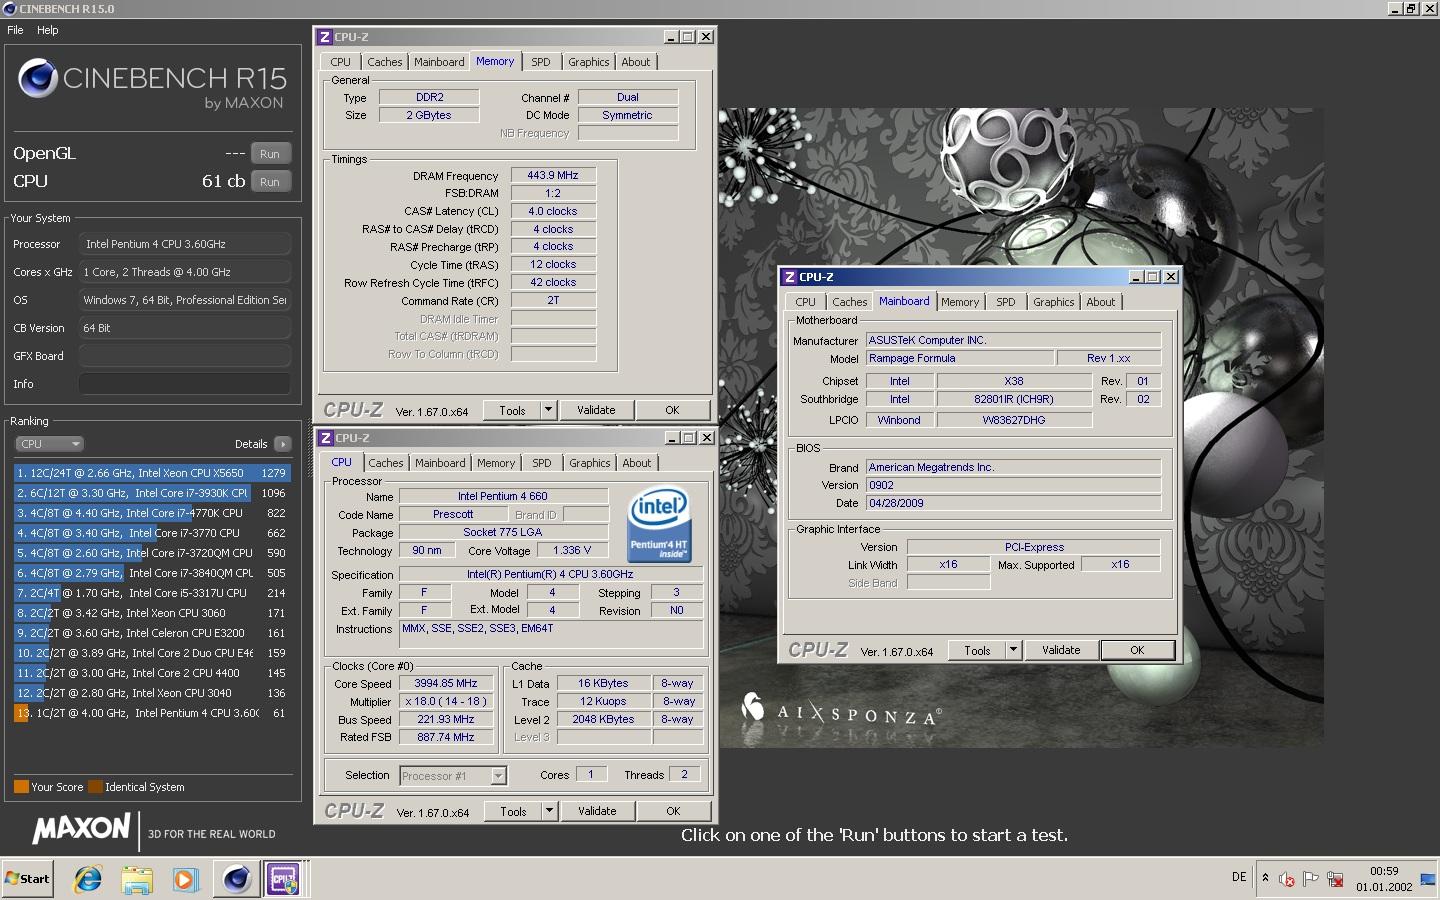Screen dimensions: 1440x900
Task: Select ranking entry Intel Pentium 4 3.60GHz
Action: point(151,713)
